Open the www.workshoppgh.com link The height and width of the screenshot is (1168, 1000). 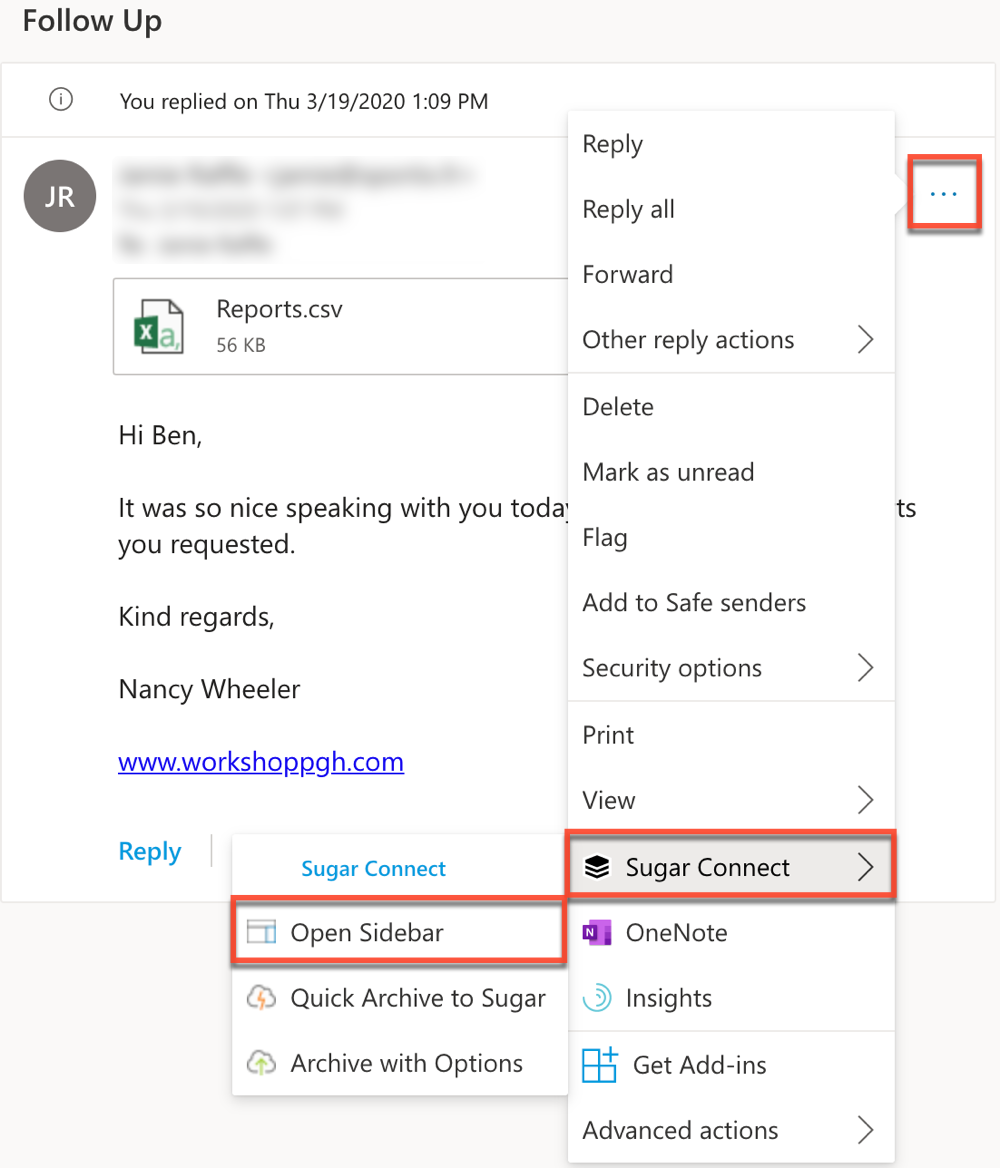tap(261, 762)
